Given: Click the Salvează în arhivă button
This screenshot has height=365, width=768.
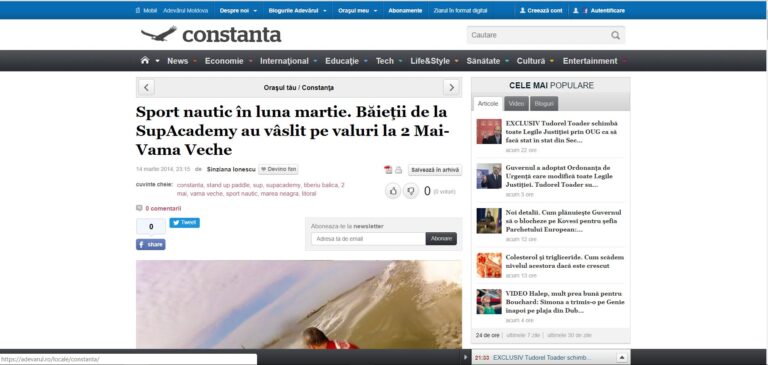Looking at the screenshot, I should click(435, 170).
